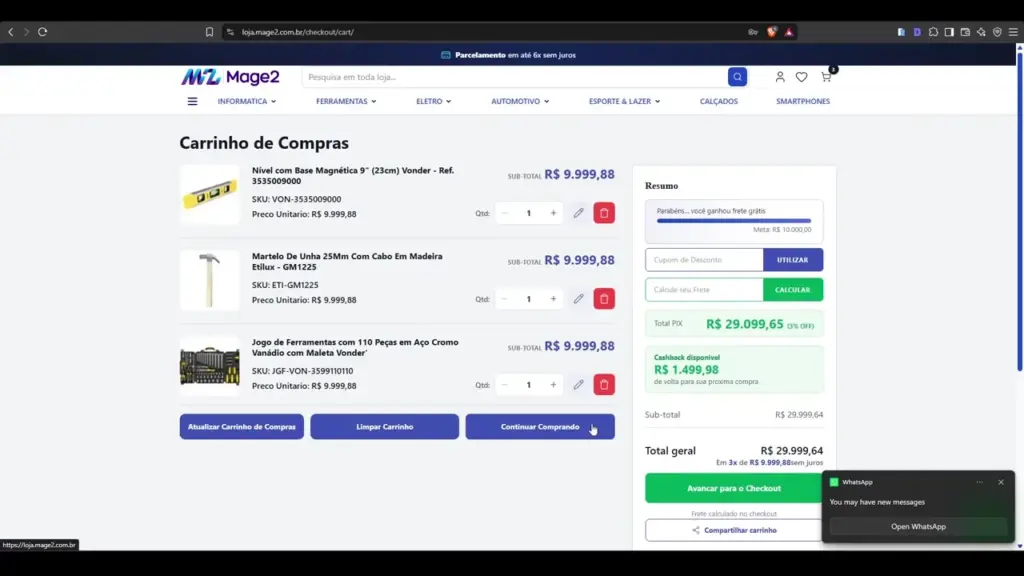Screen dimensions: 1024x576
Task: Click the browser forward arrow
Action: (x=26, y=31)
